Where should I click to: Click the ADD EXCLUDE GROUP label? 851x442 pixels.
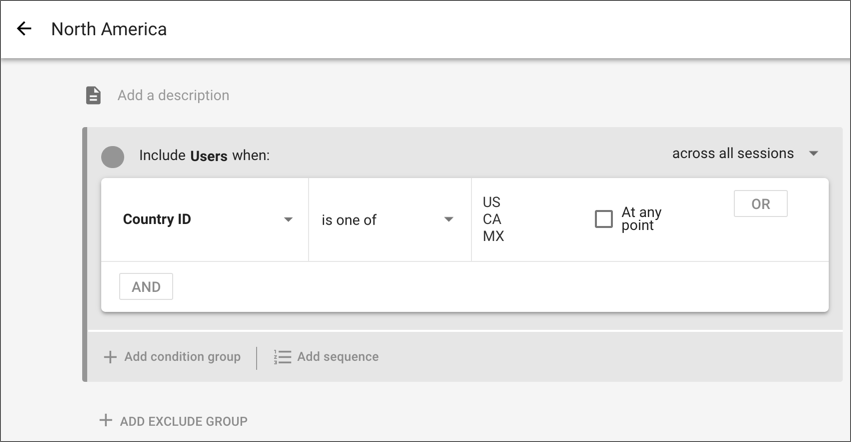point(183,421)
